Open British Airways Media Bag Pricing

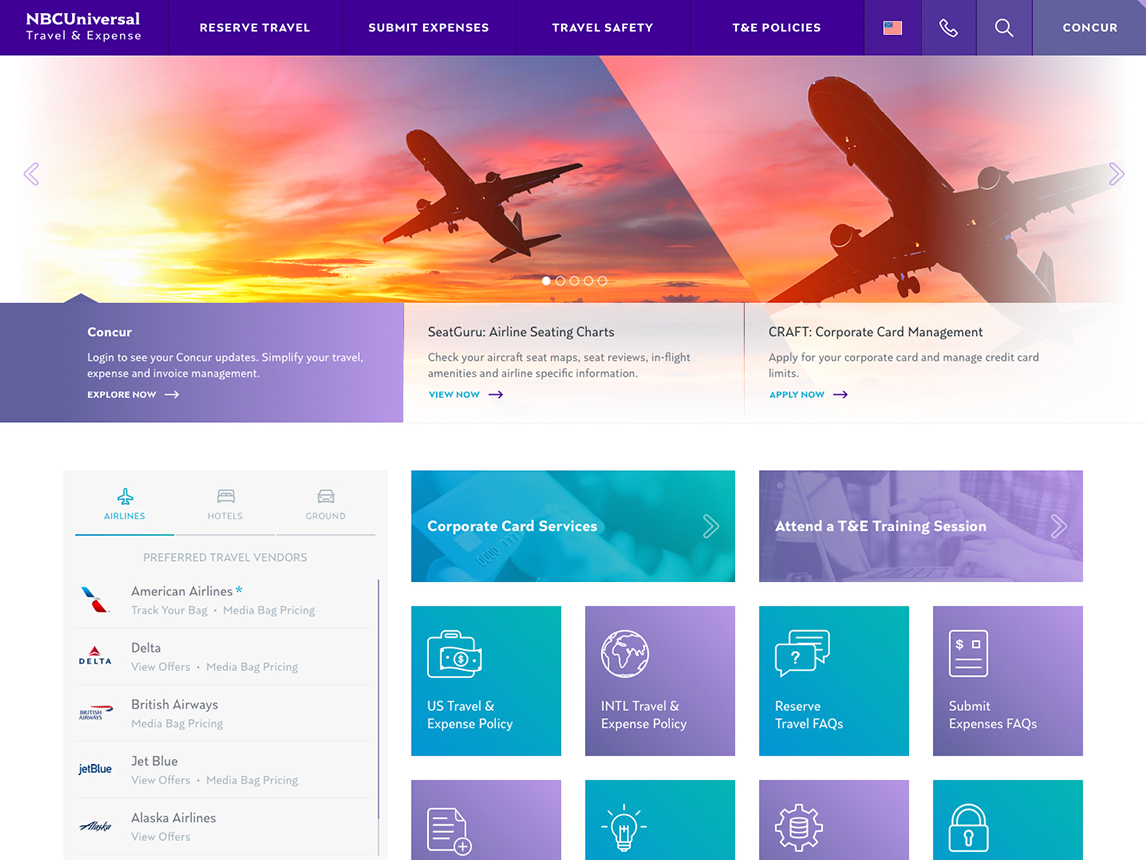click(x=177, y=723)
